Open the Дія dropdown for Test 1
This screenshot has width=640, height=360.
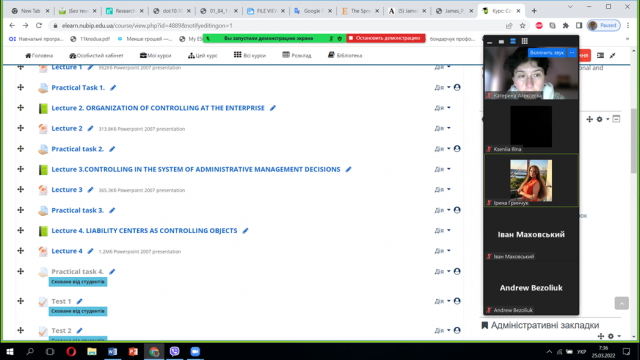coord(442,301)
